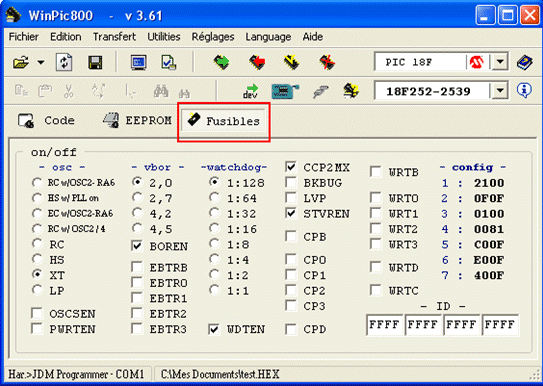Select the HS oscillator radio button
Image resolution: width=543 pixels, height=386 pixels.
[37, 259]
